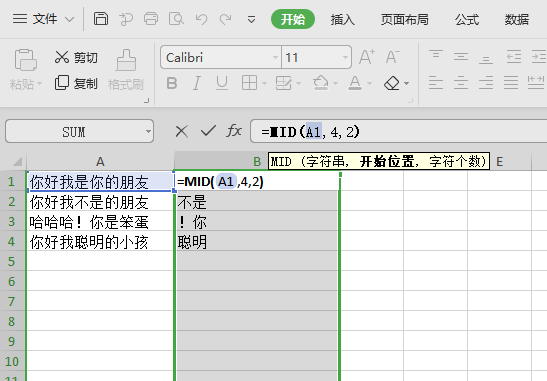Expand the quick access toolbar dropdown

(251, 20)
